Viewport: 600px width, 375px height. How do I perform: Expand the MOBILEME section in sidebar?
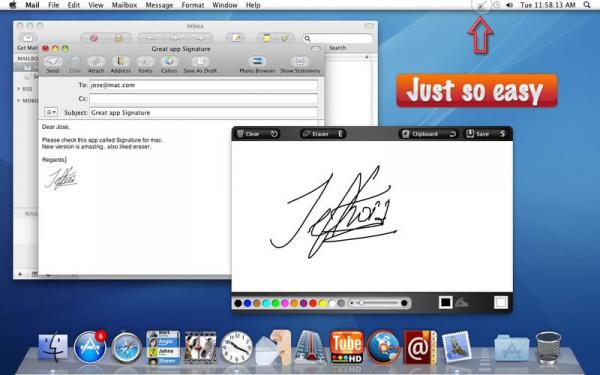[x=19, y=101]
